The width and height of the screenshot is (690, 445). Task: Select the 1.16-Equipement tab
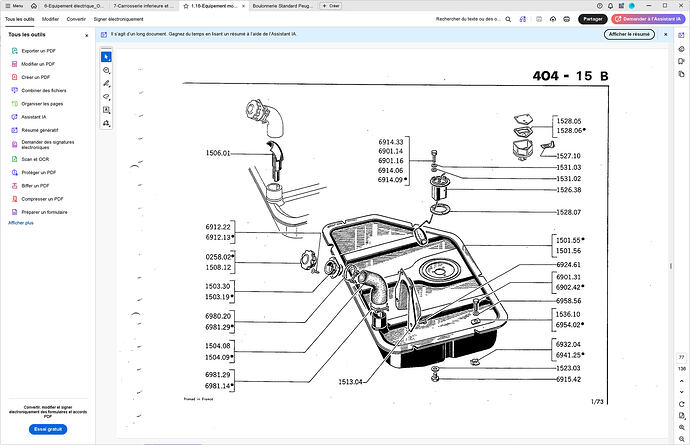[x=214, y=6]
